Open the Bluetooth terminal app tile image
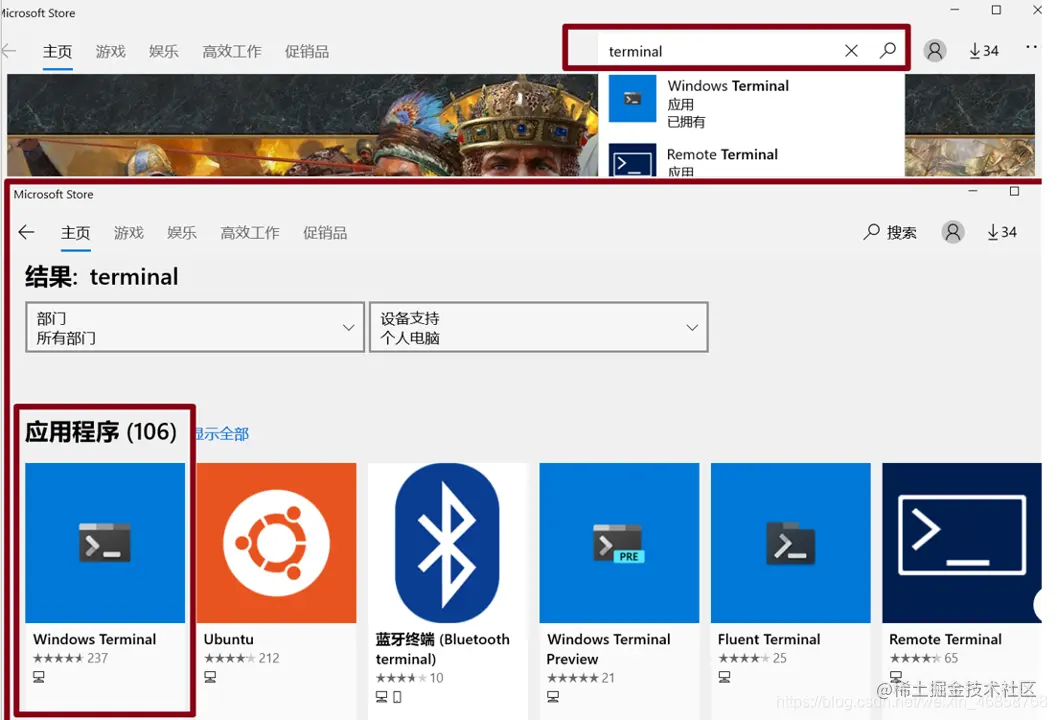Screen dimensions: 1057x720 pyautogui.click(x=448, y=543)
